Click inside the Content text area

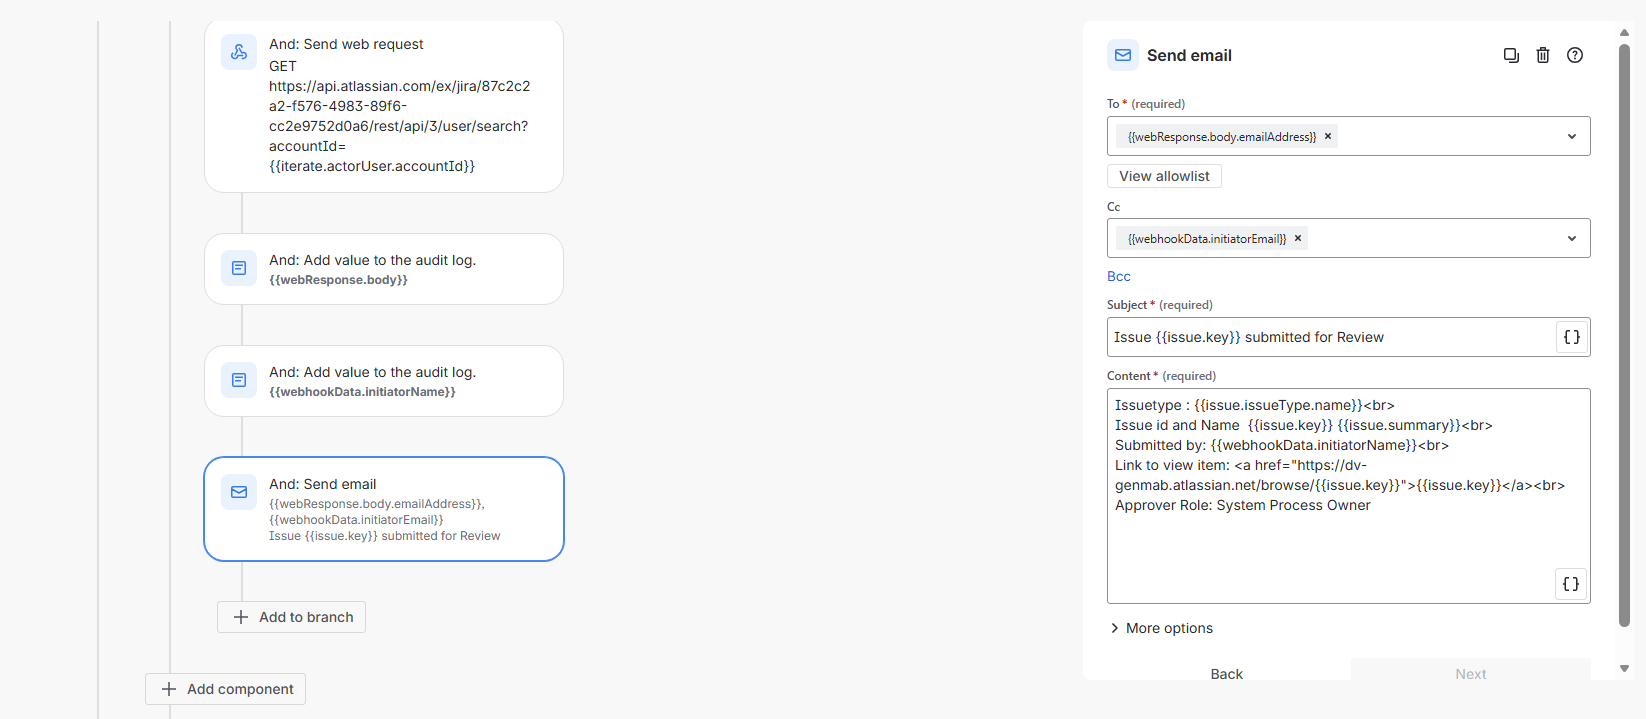tap(1348, 496)
